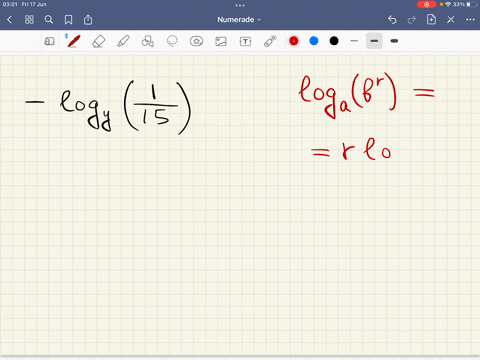Tap the three-dot multitasking indicator
Viewport: 480px width, 360px height.
tap(240, 5)
